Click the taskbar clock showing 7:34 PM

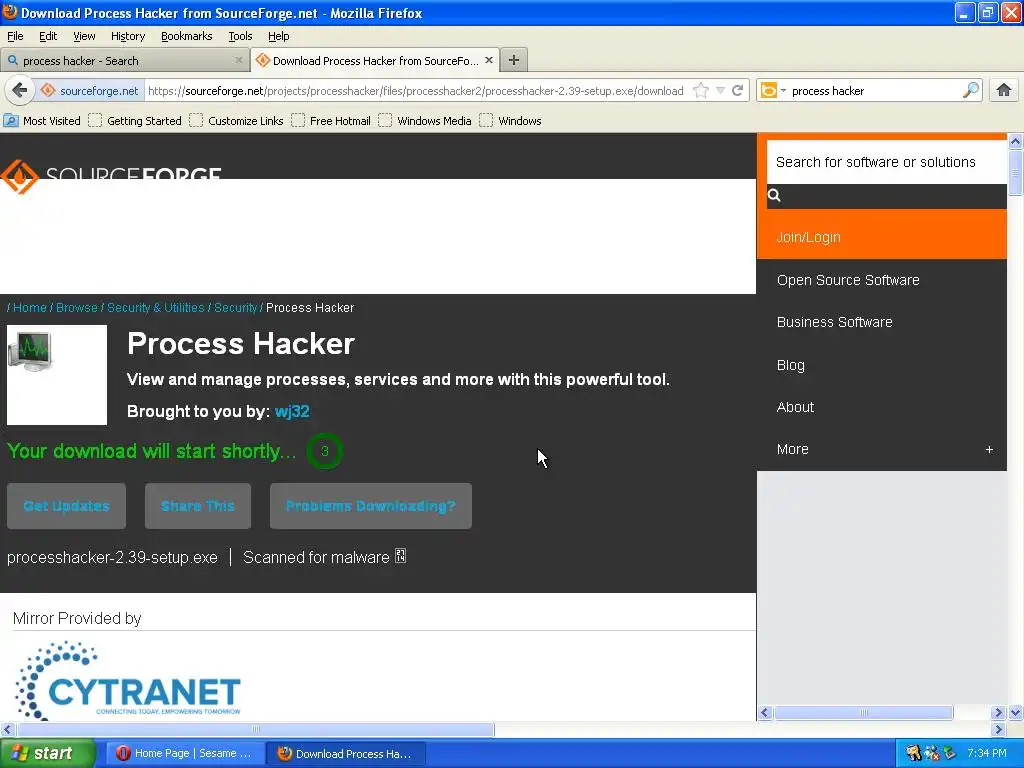click(987, 753)
